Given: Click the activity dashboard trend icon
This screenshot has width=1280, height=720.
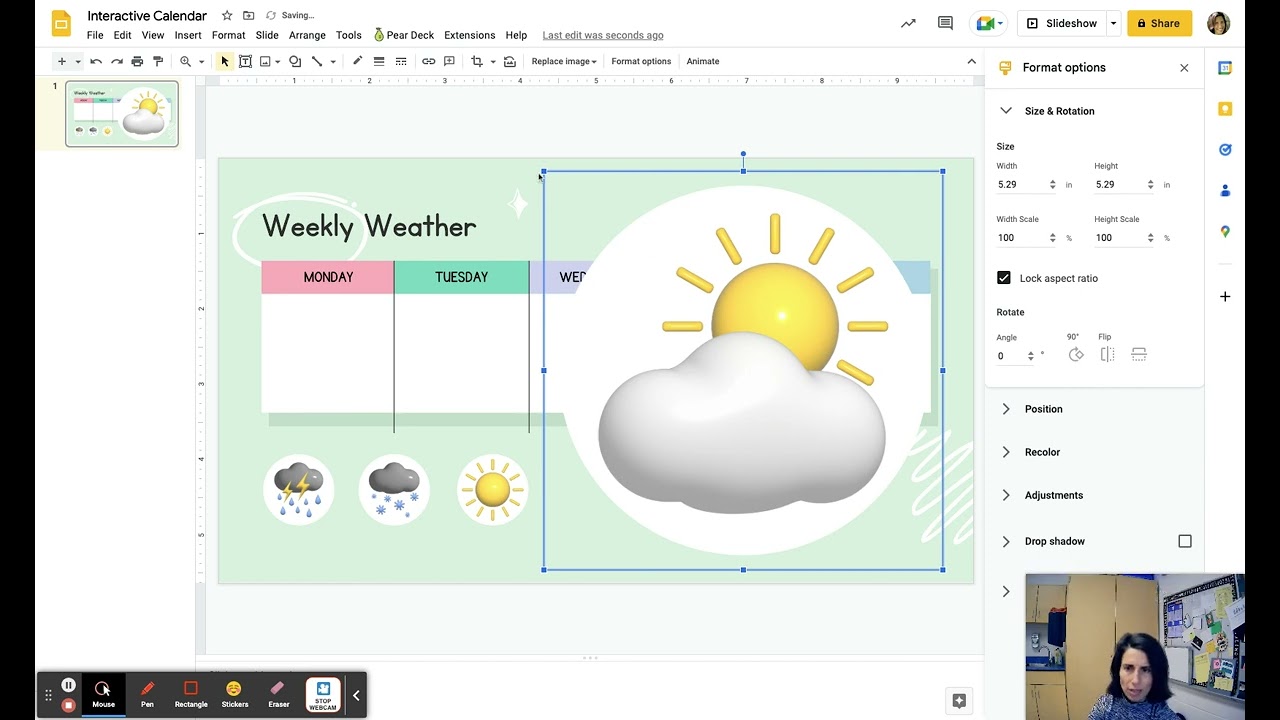Looking at the screenshot, I should click(x=908, y=23).
